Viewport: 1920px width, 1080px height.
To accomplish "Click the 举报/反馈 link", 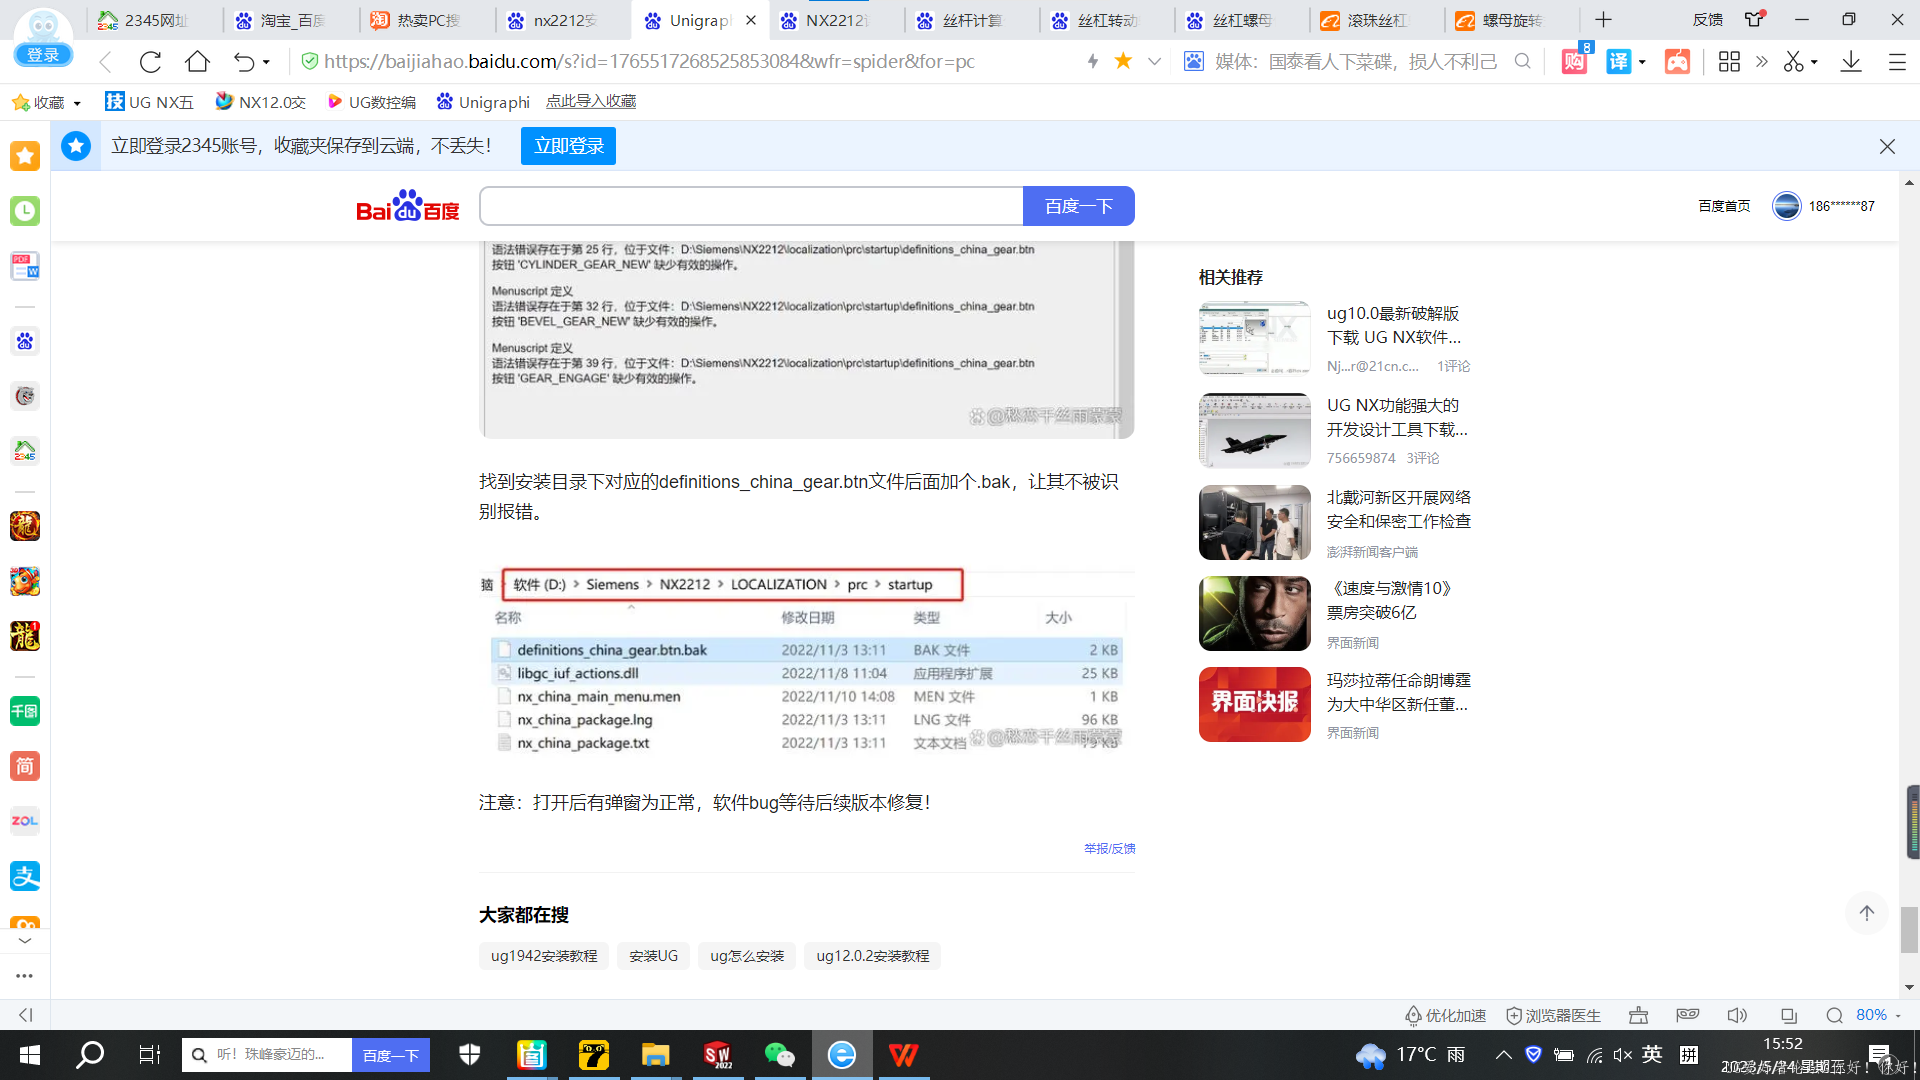I will coord(1110,848).
